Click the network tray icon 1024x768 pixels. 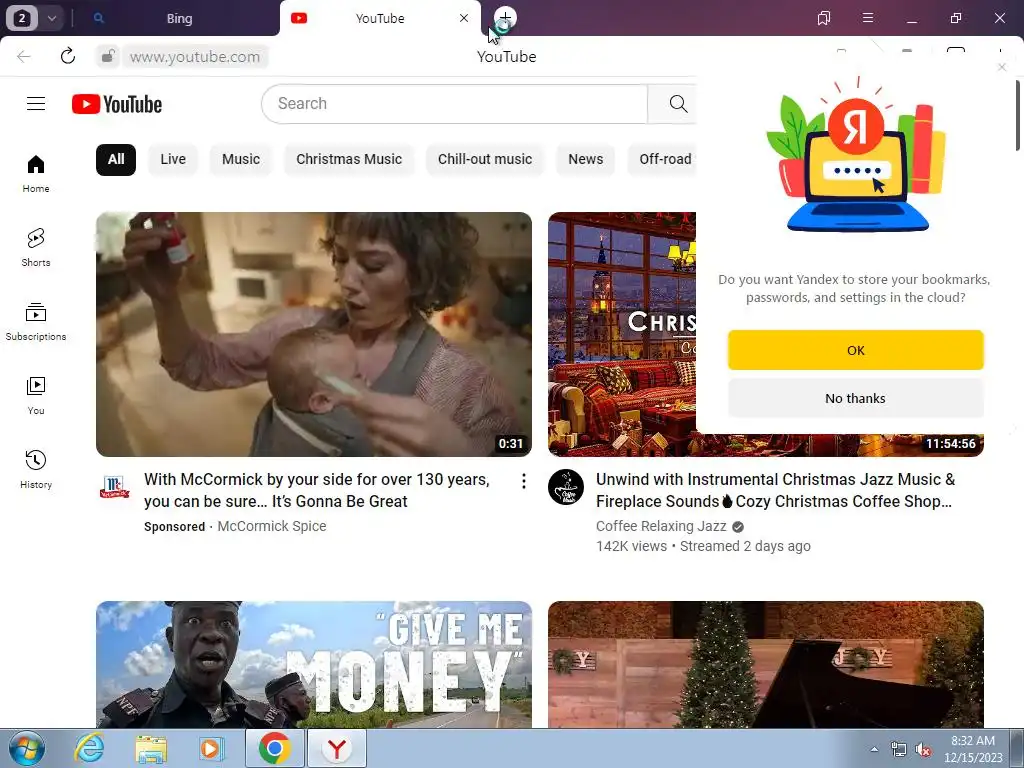pyautogui.click(x=899, y=750)
